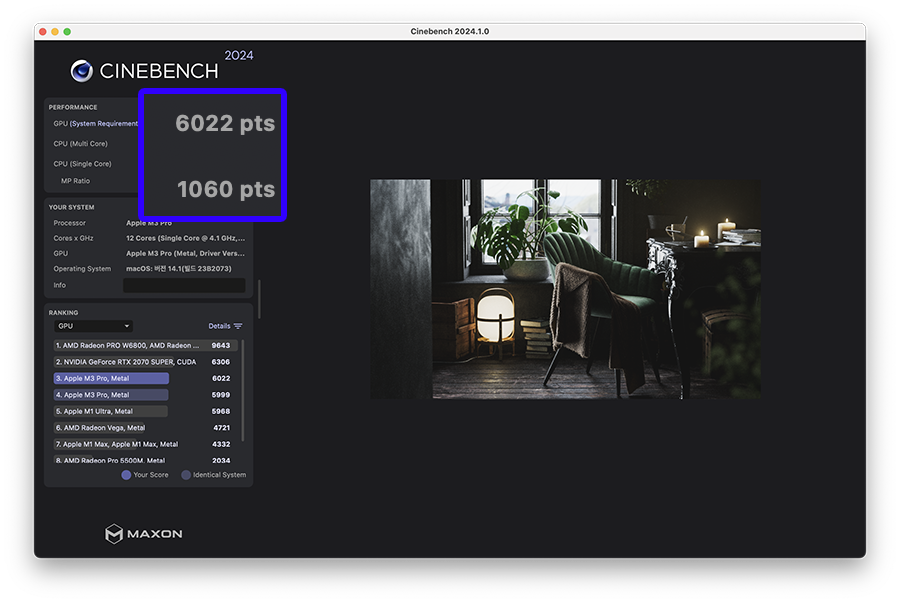This screenshot has width=900, height=603.
Task: Select CPU (Multi Core) performance row
Action: point(80,143)
